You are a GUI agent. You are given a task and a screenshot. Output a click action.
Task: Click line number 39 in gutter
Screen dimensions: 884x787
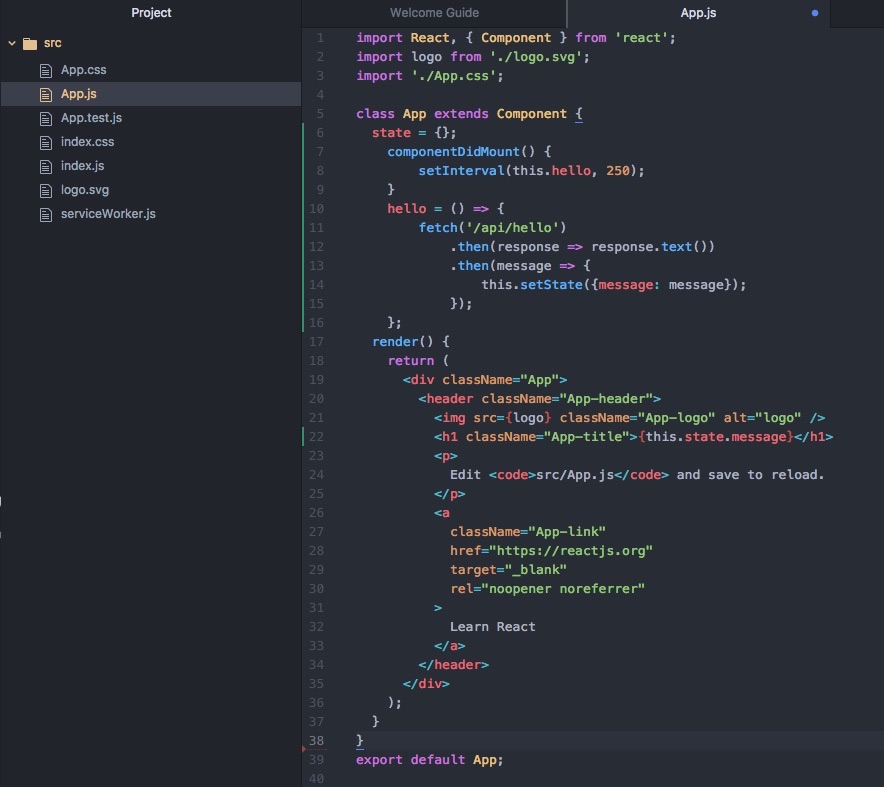(x=316, y=760)
